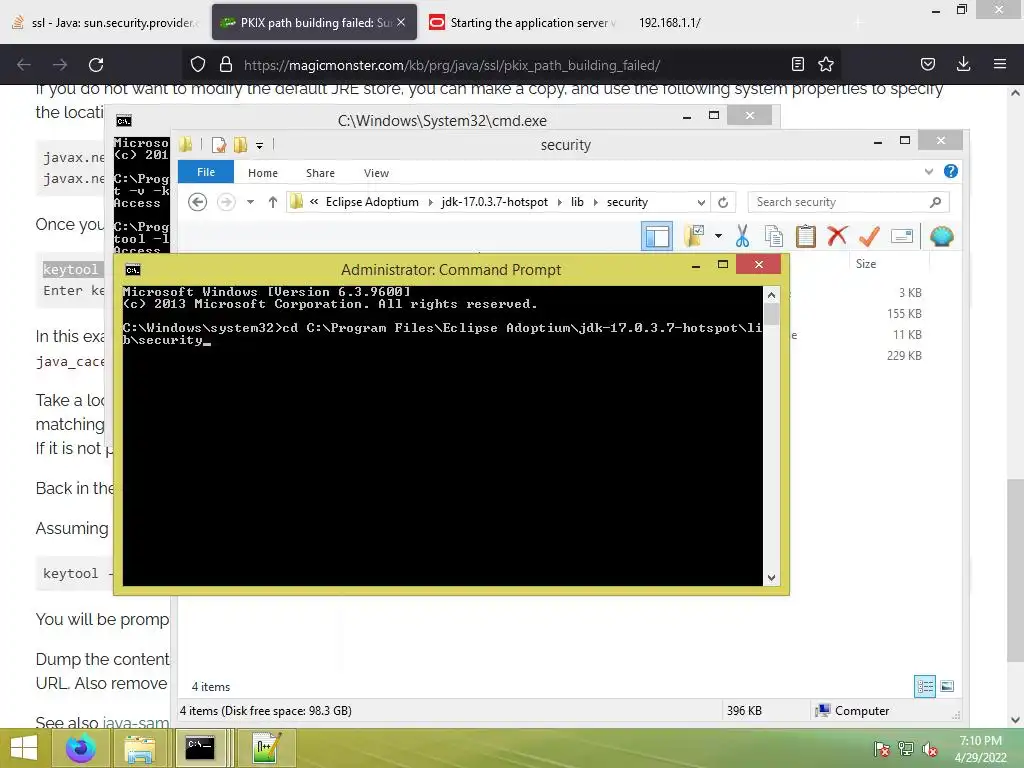This screenshot has width=1024, height=768.
Task: Open the File tab in Explorer
Action: pyautogui.click(x=206, y=172)
